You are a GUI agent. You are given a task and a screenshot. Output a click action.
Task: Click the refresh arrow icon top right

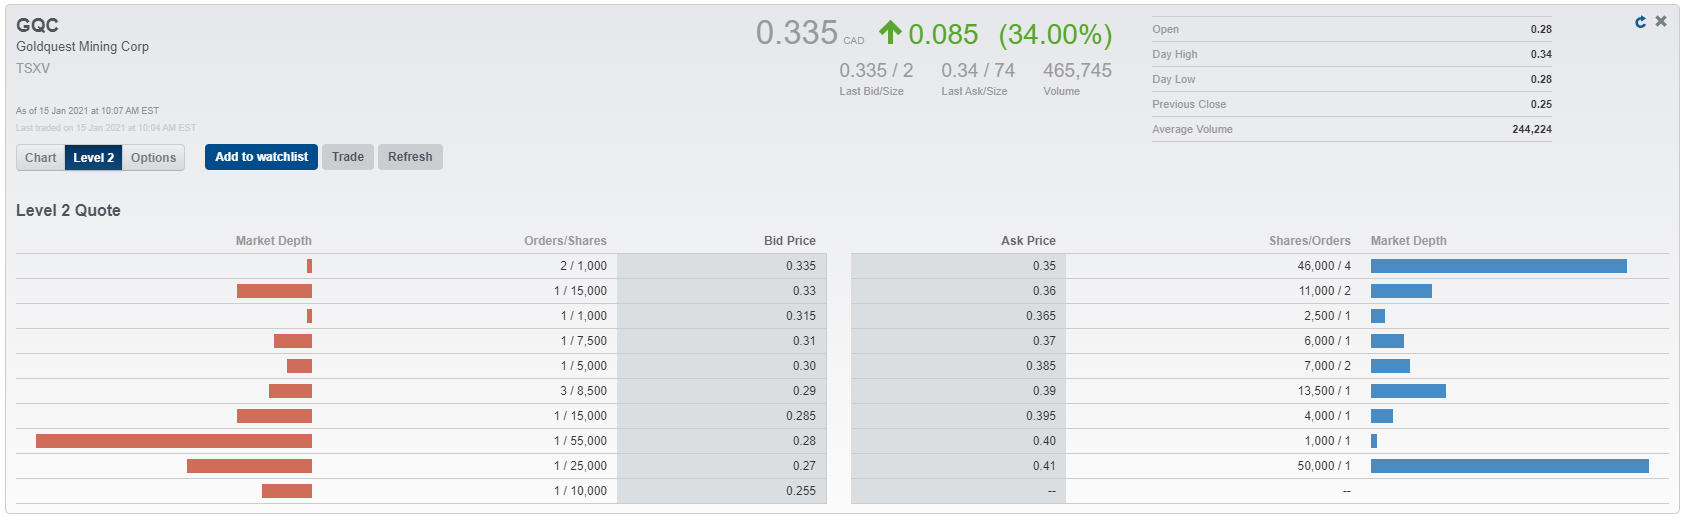click(x=1640, y=22)
